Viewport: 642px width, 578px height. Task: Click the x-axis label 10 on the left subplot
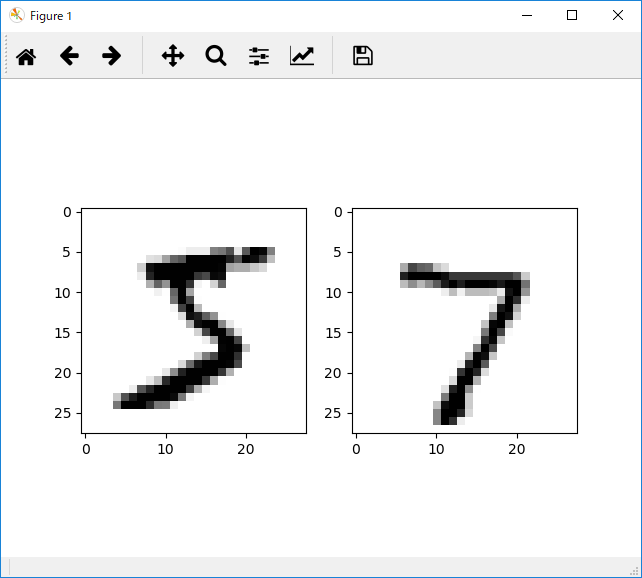[165, 449]
